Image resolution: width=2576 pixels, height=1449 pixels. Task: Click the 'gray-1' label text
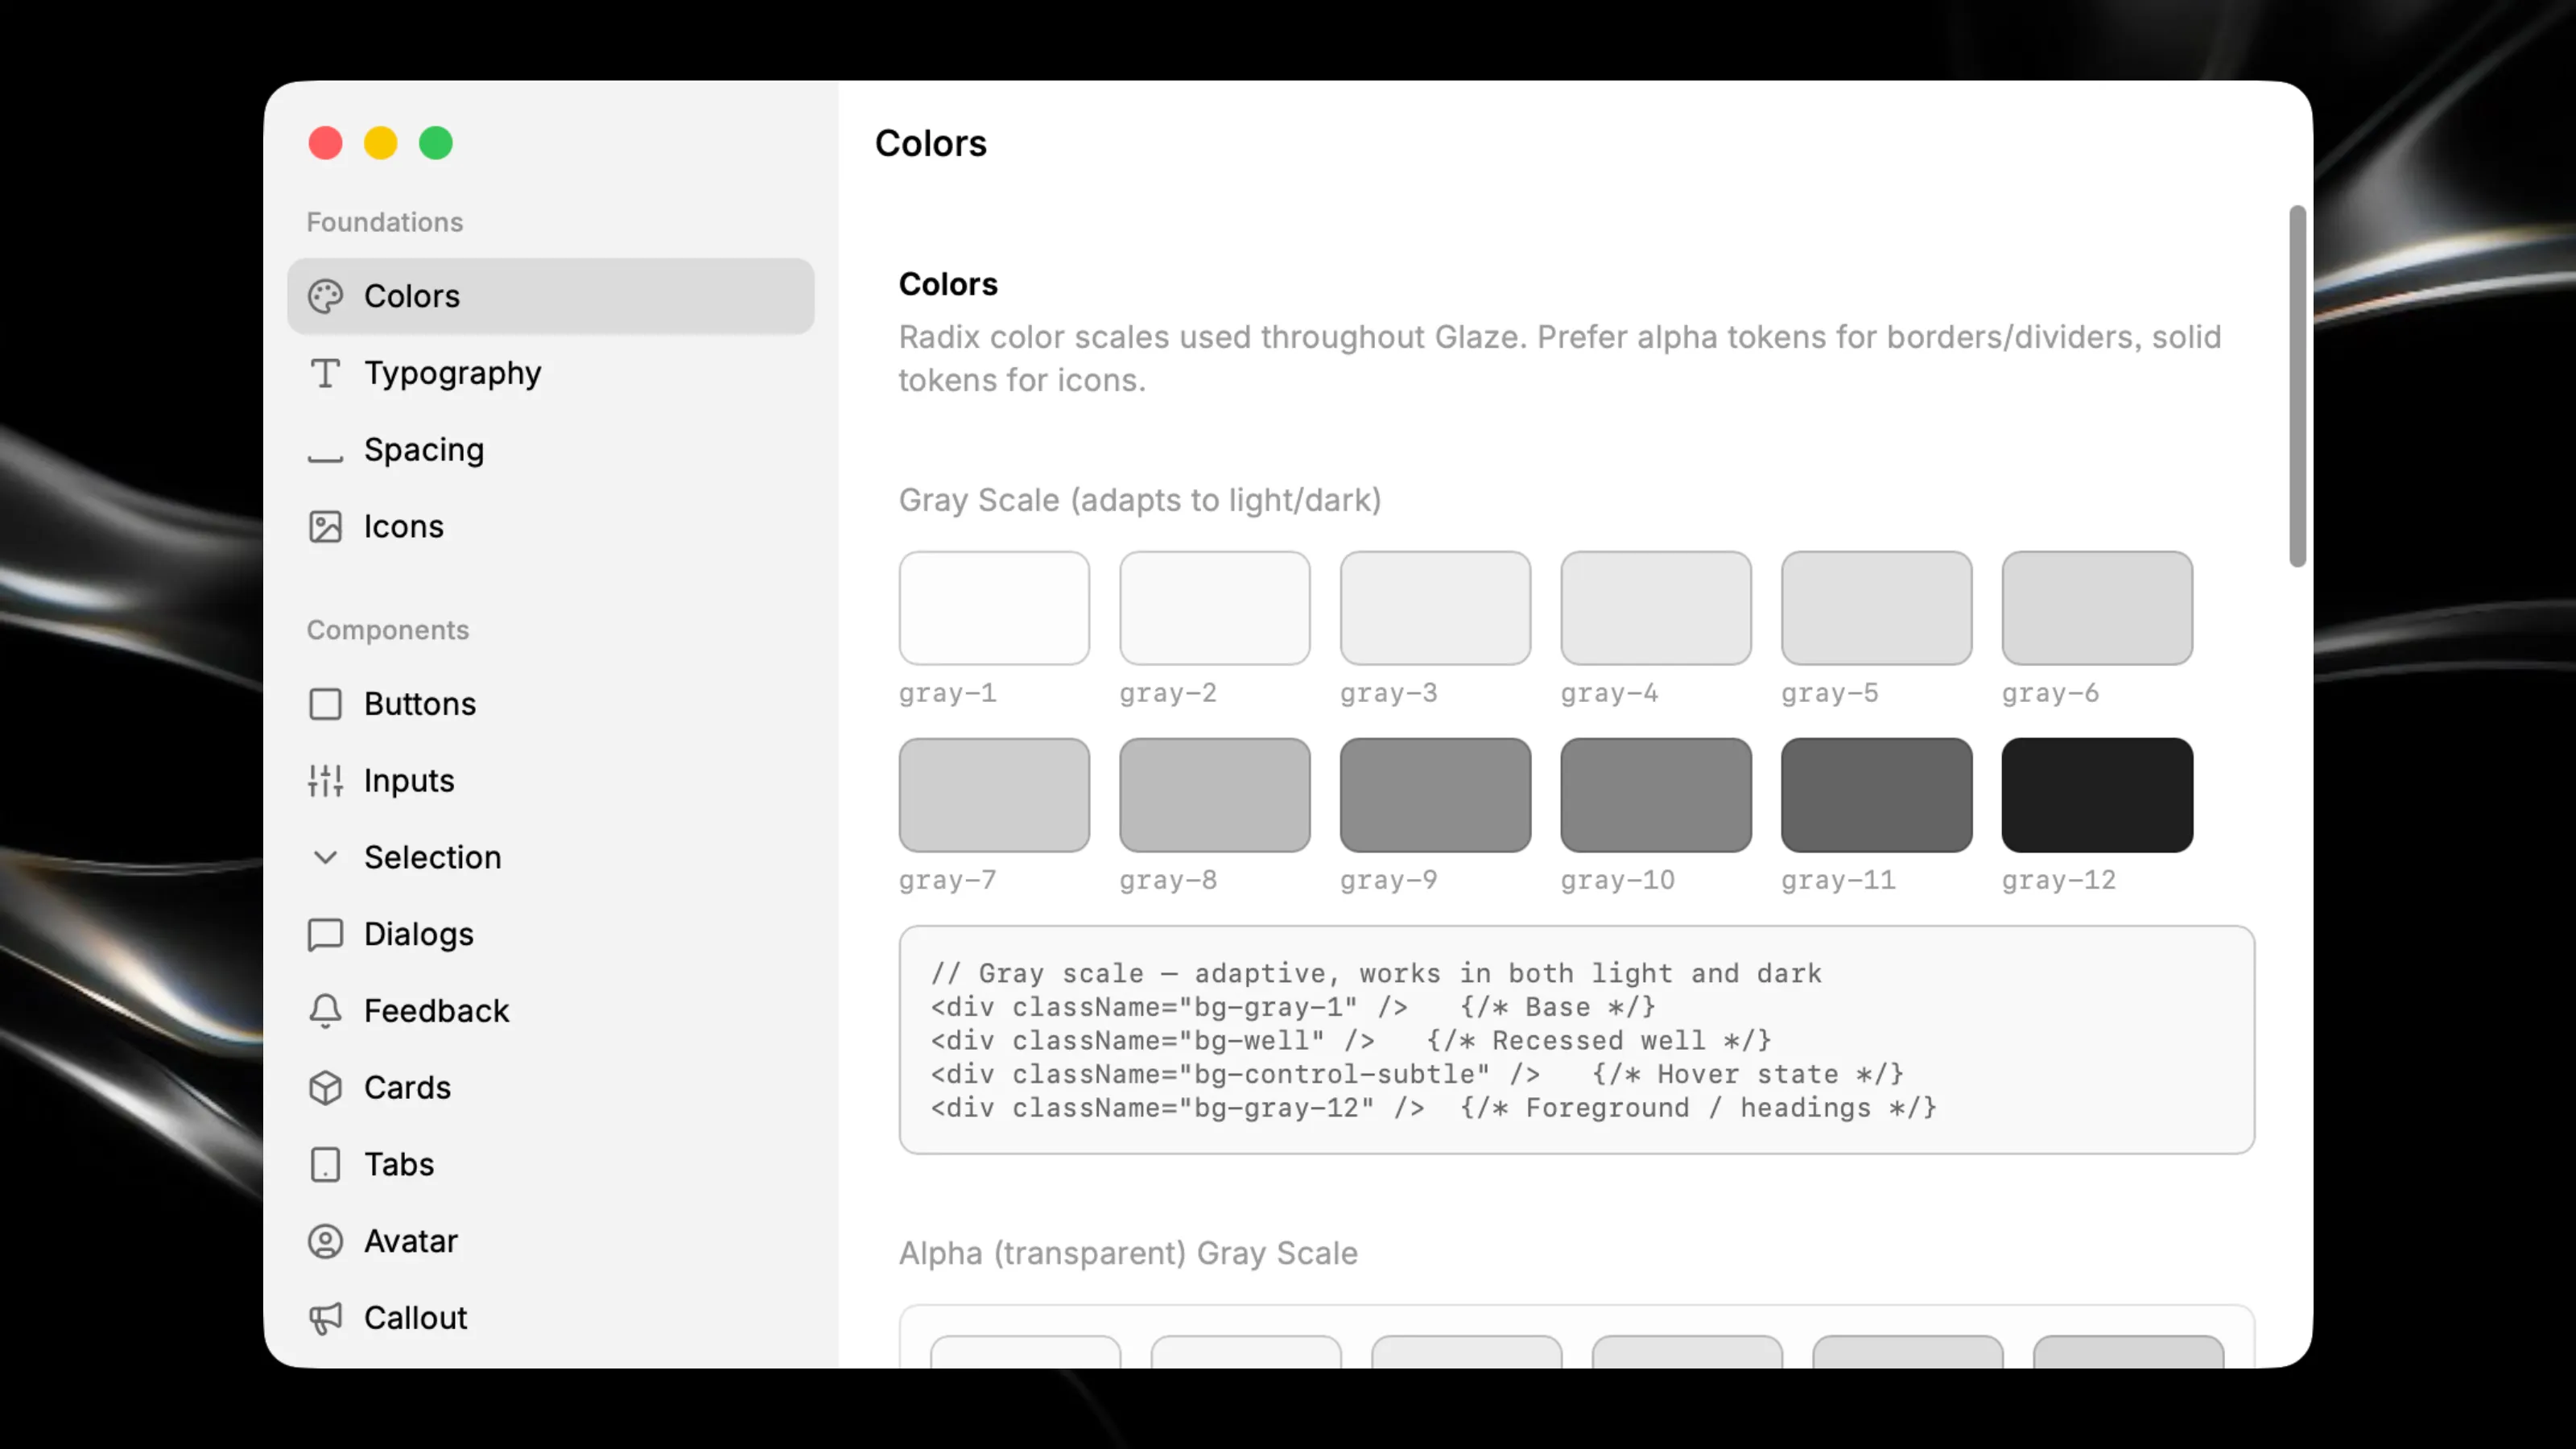click(947, 693)
